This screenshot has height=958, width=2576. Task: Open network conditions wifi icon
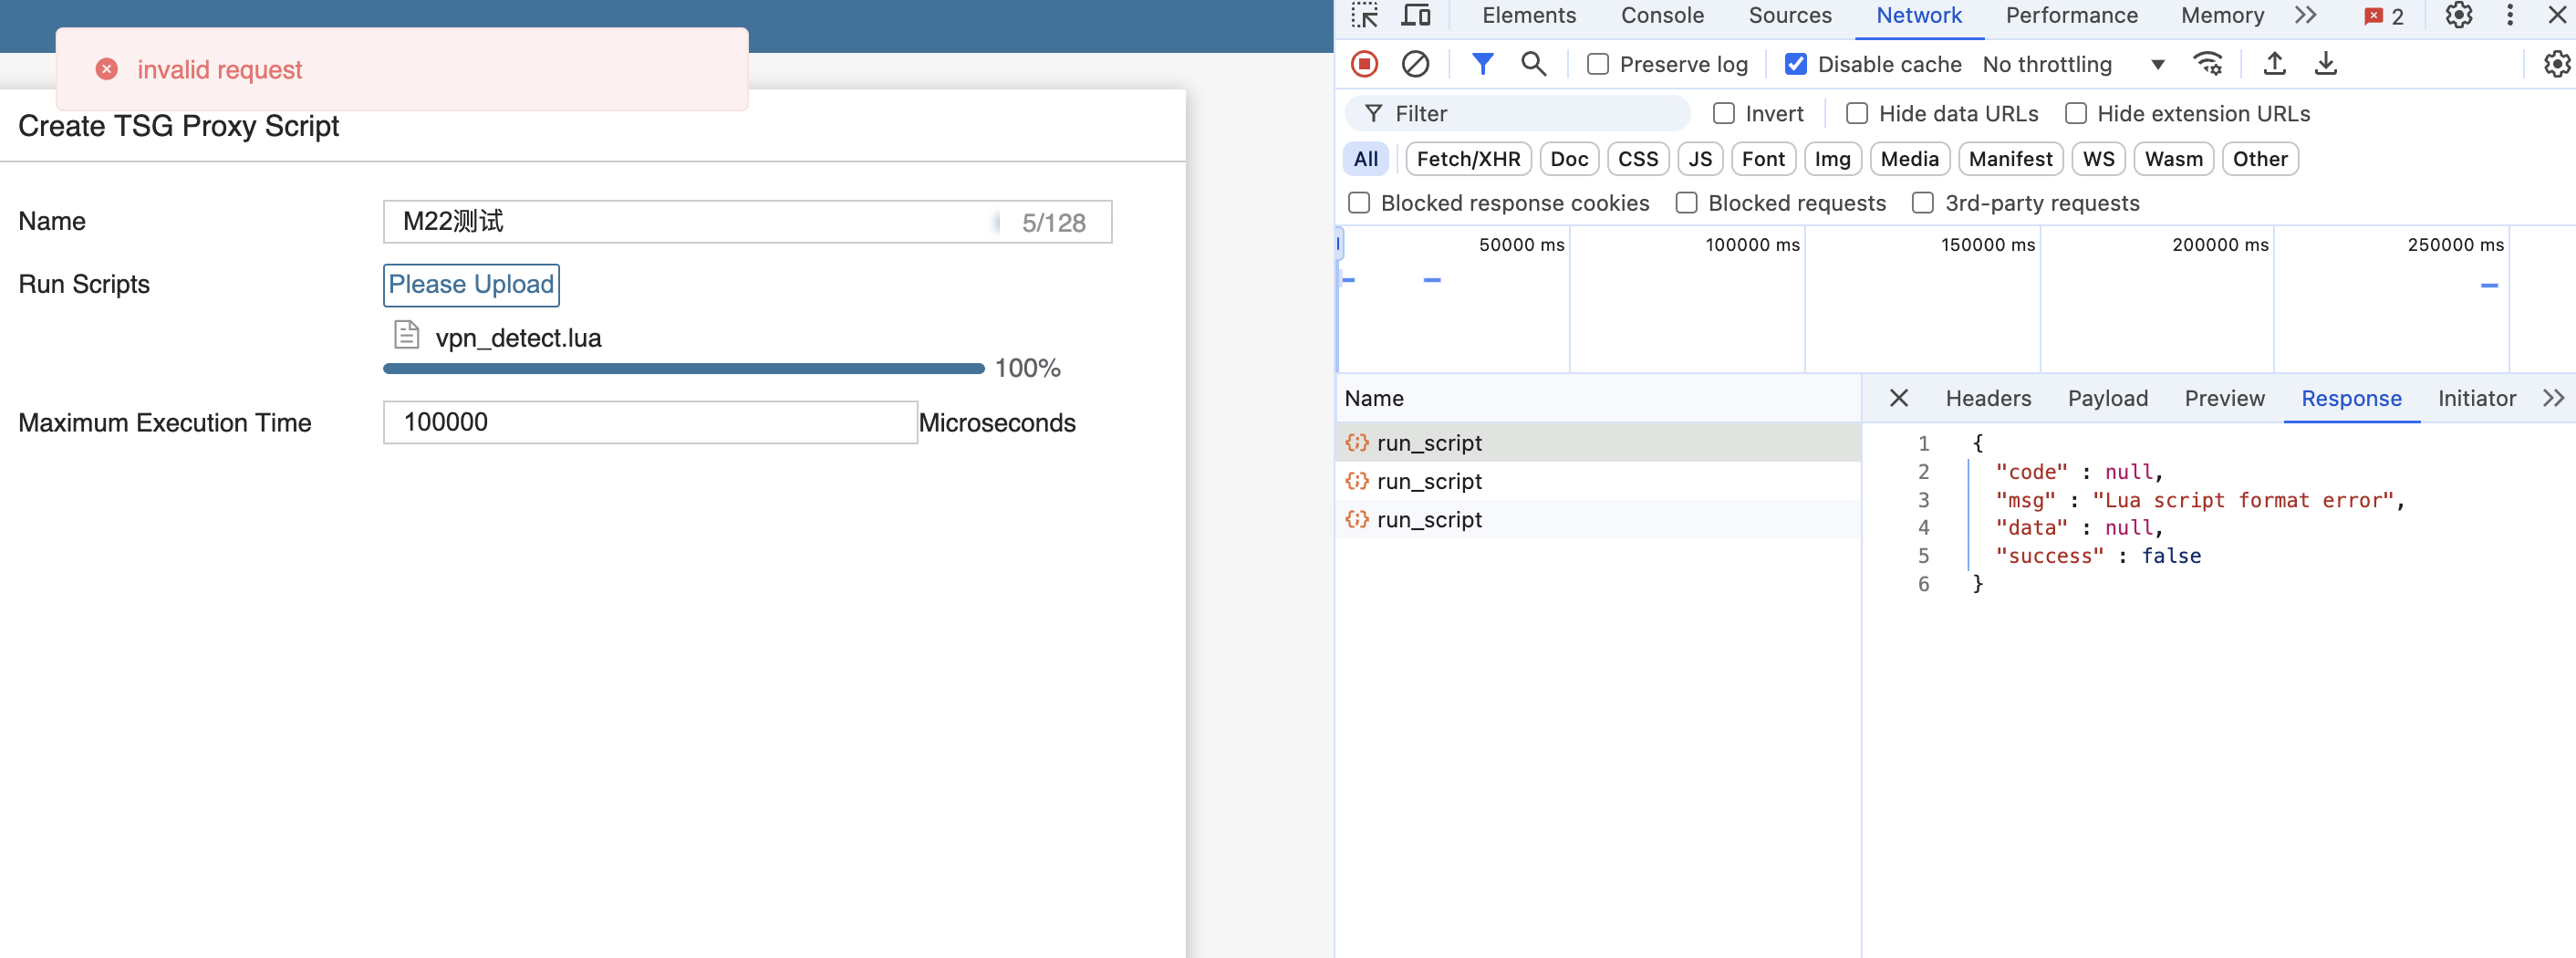click(2207, 64)
